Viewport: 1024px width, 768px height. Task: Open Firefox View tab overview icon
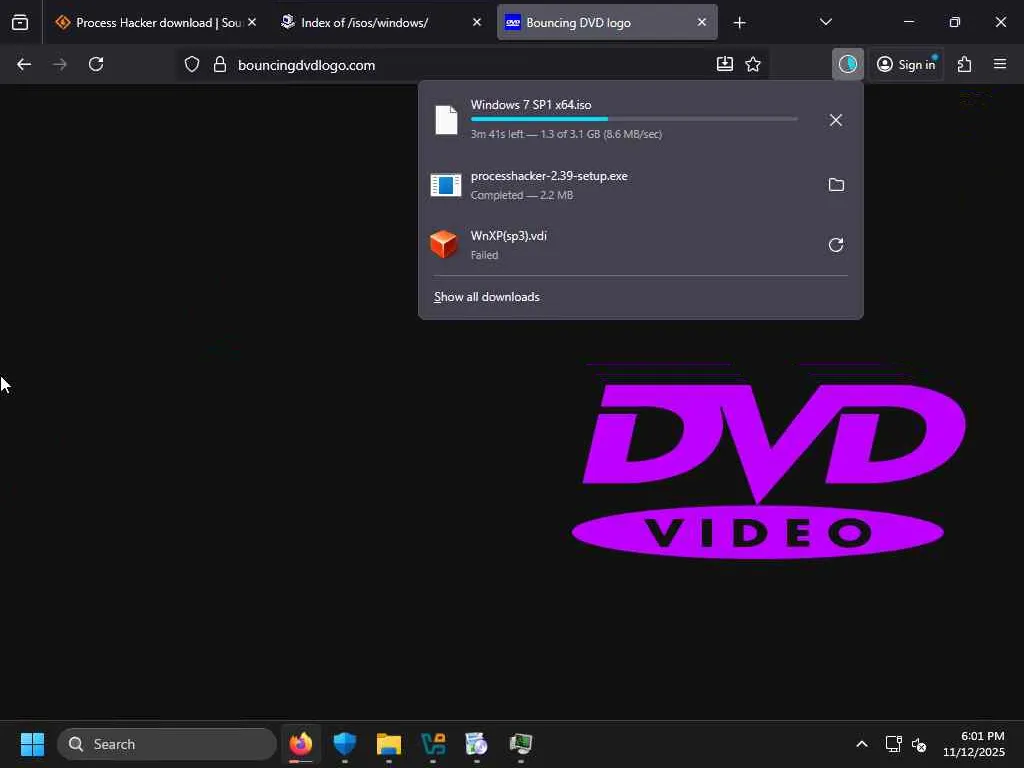click(x=20, y=23)
